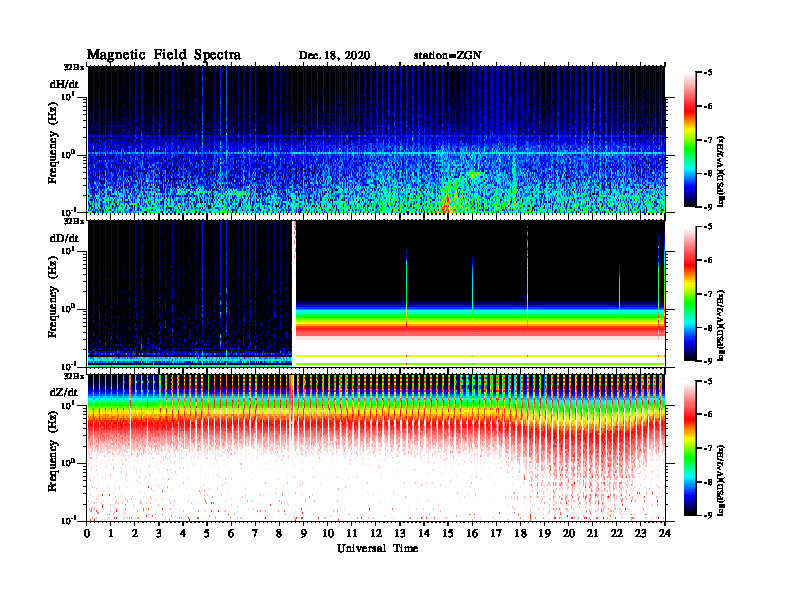Click the spike after 13 UT in dD/dt panel
792x612 pixels.
(x=406, y=290)
